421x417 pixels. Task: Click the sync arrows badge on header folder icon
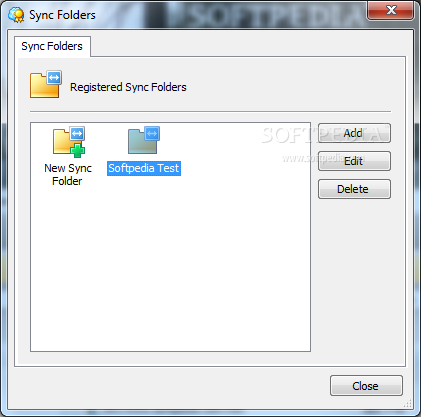tap(54, 78)
